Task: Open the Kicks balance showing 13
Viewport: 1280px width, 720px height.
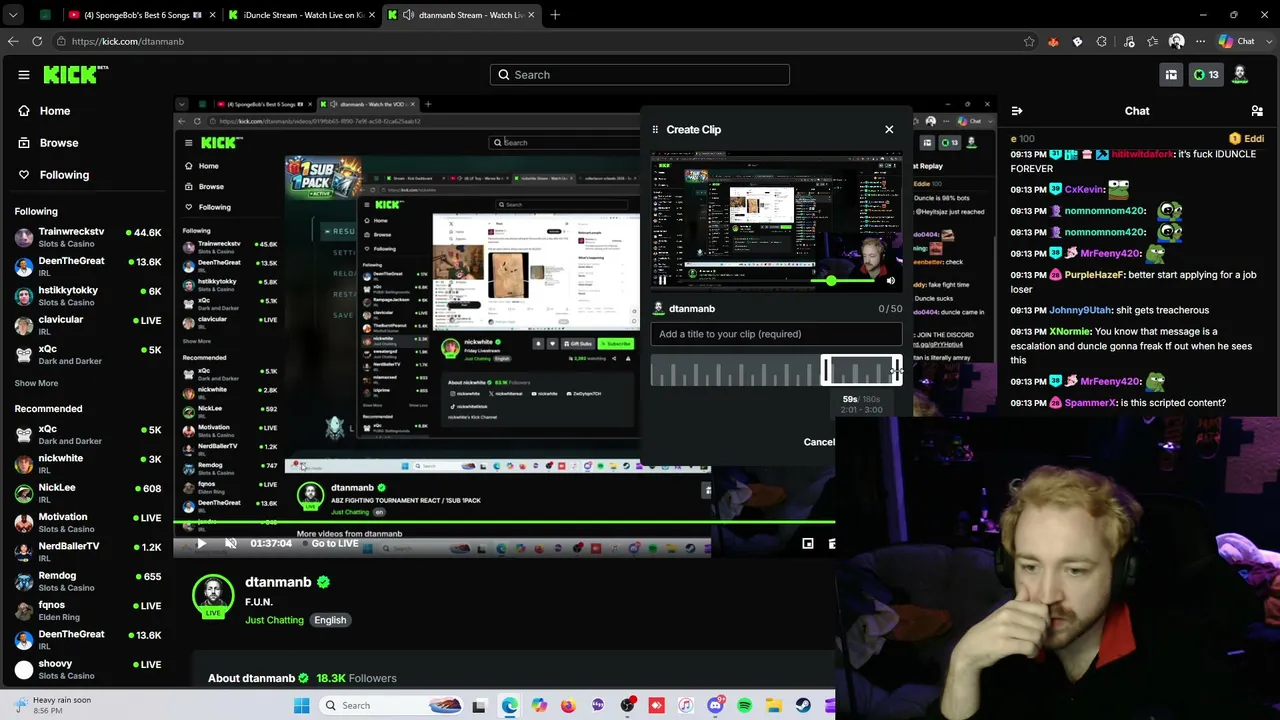Action: click(x=1206, y=75)
